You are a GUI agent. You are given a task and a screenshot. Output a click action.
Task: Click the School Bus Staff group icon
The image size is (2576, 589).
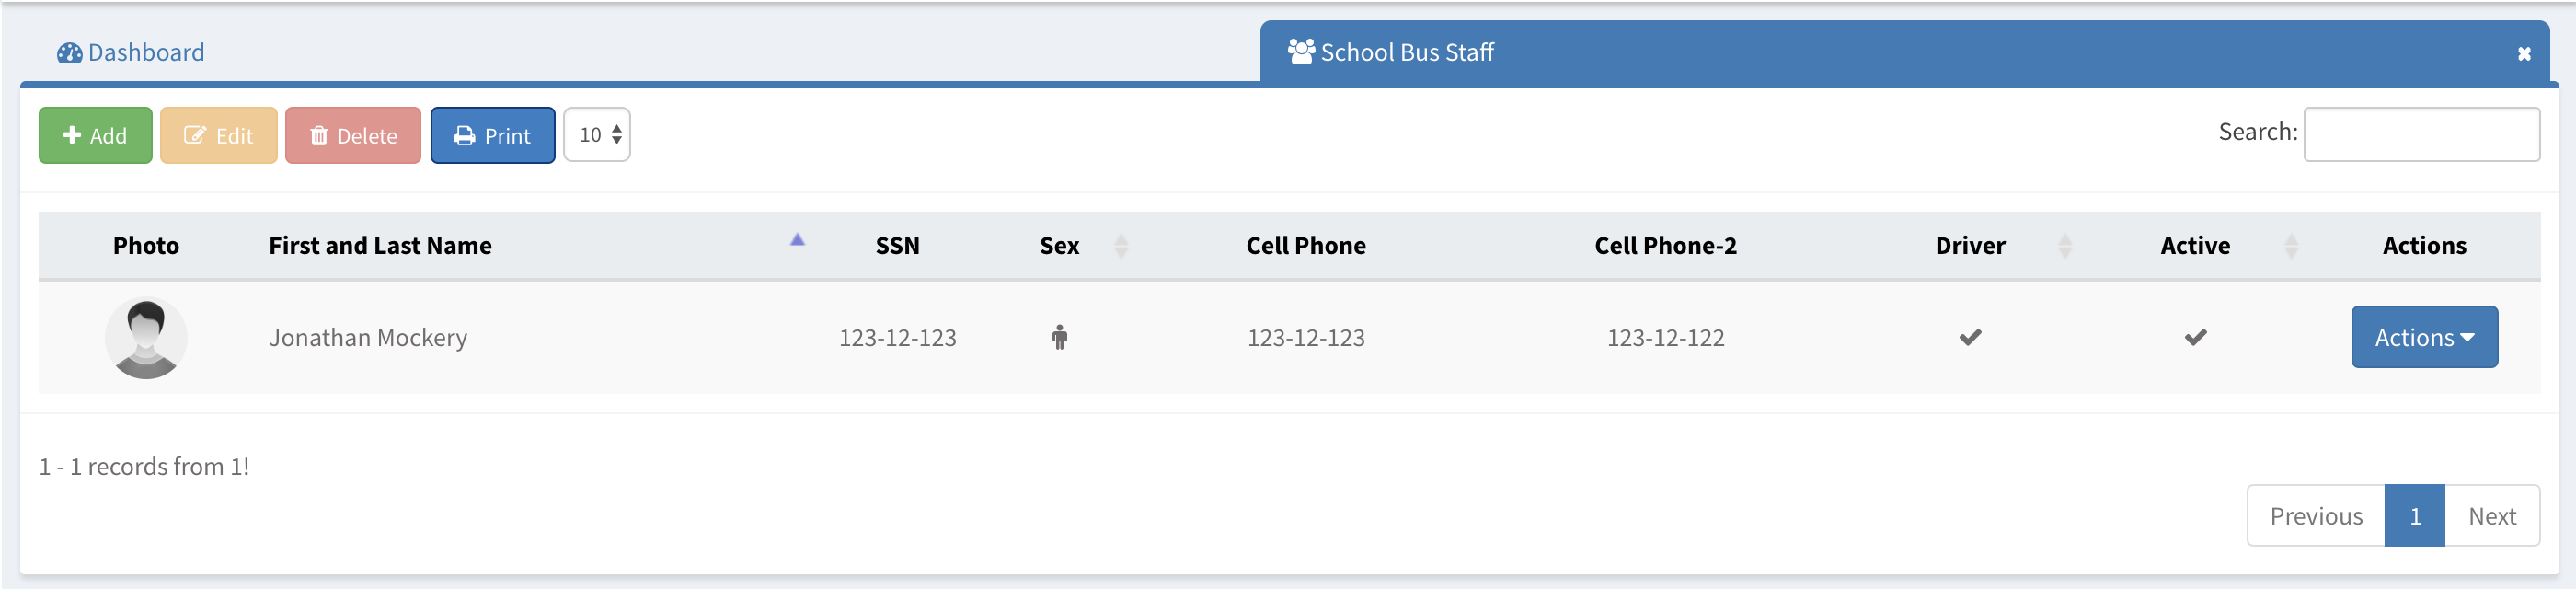[x=1300, y=52]
